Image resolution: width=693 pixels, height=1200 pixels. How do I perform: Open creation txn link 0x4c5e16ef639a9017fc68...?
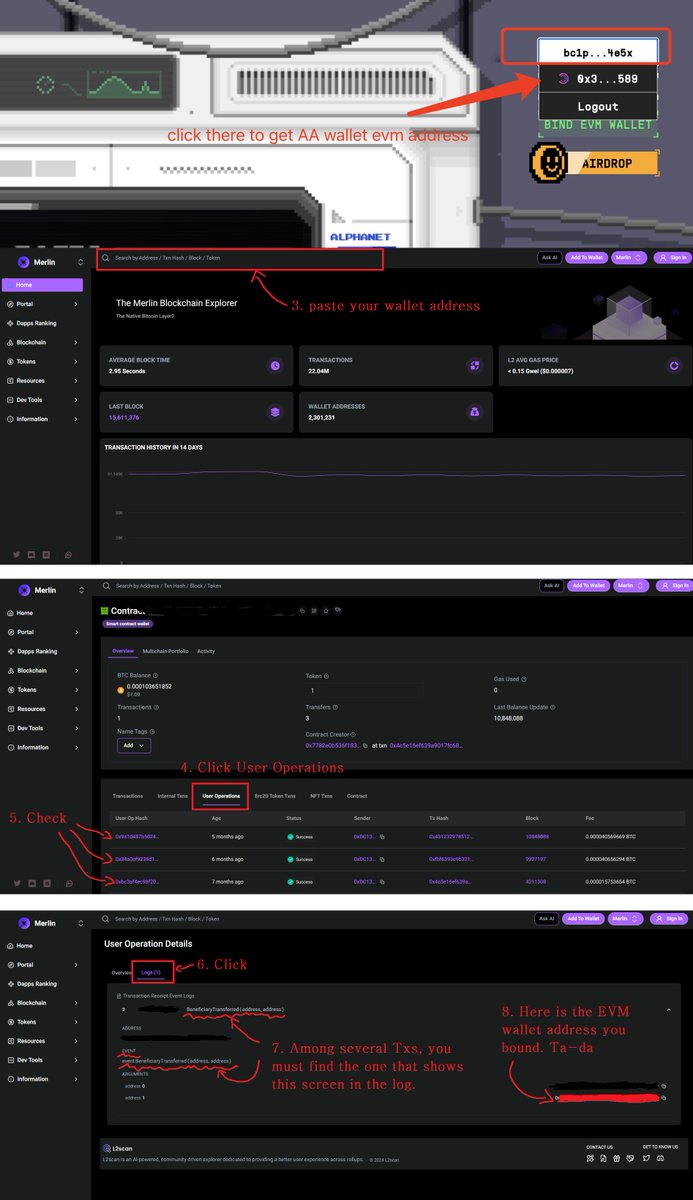click(426, 745)
